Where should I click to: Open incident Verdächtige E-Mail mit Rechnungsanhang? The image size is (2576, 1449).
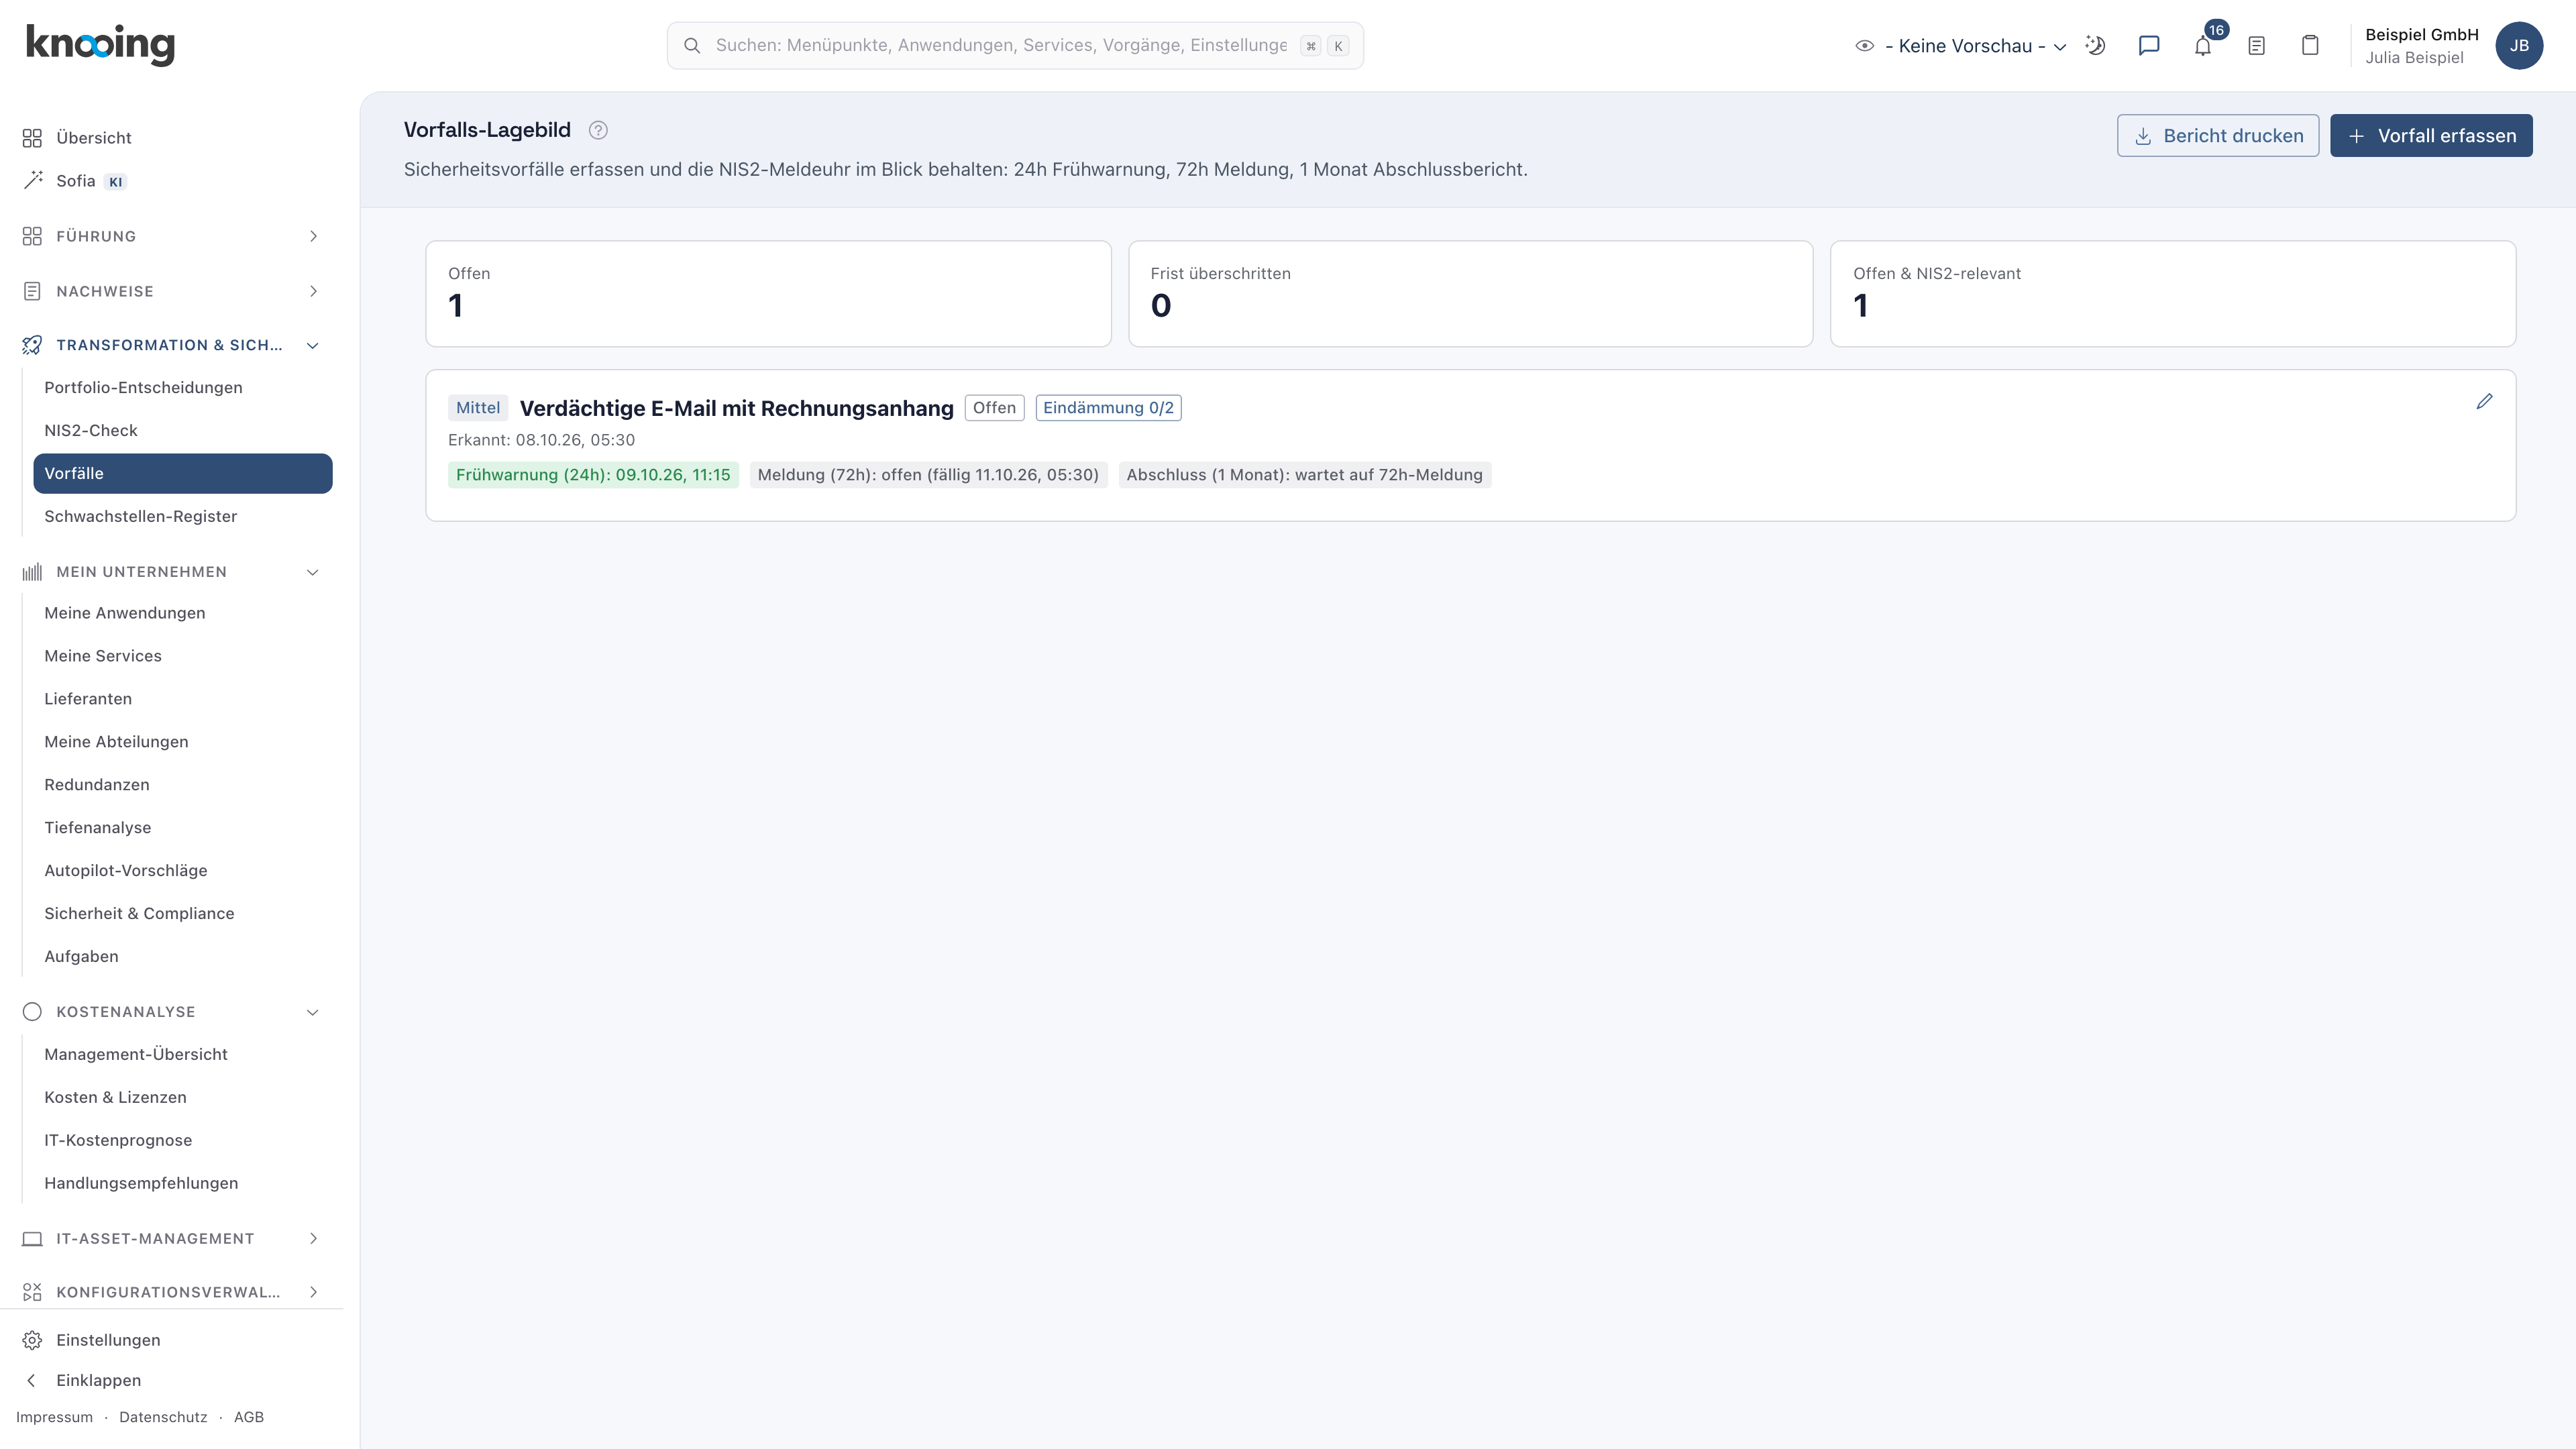tap(736, 408)
